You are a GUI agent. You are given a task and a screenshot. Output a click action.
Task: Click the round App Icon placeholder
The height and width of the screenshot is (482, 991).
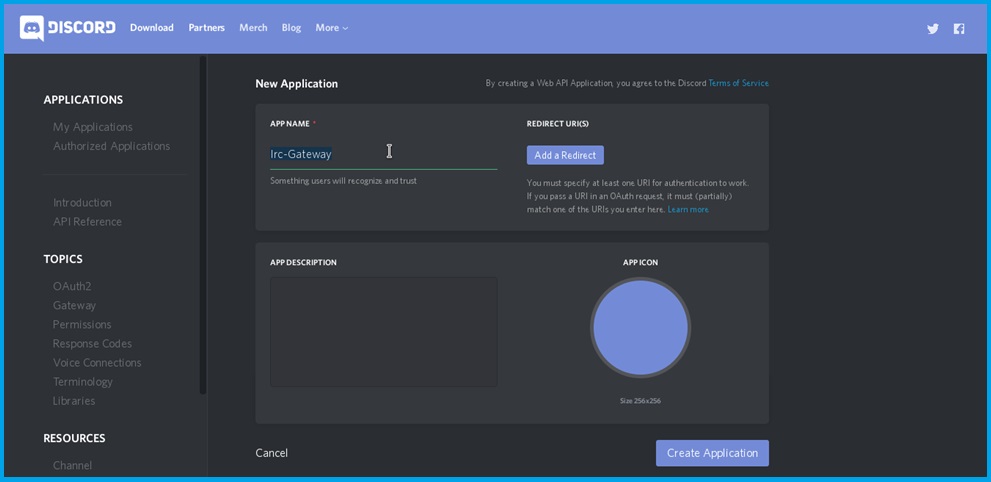pyautogui.click(x=640, y=328)
